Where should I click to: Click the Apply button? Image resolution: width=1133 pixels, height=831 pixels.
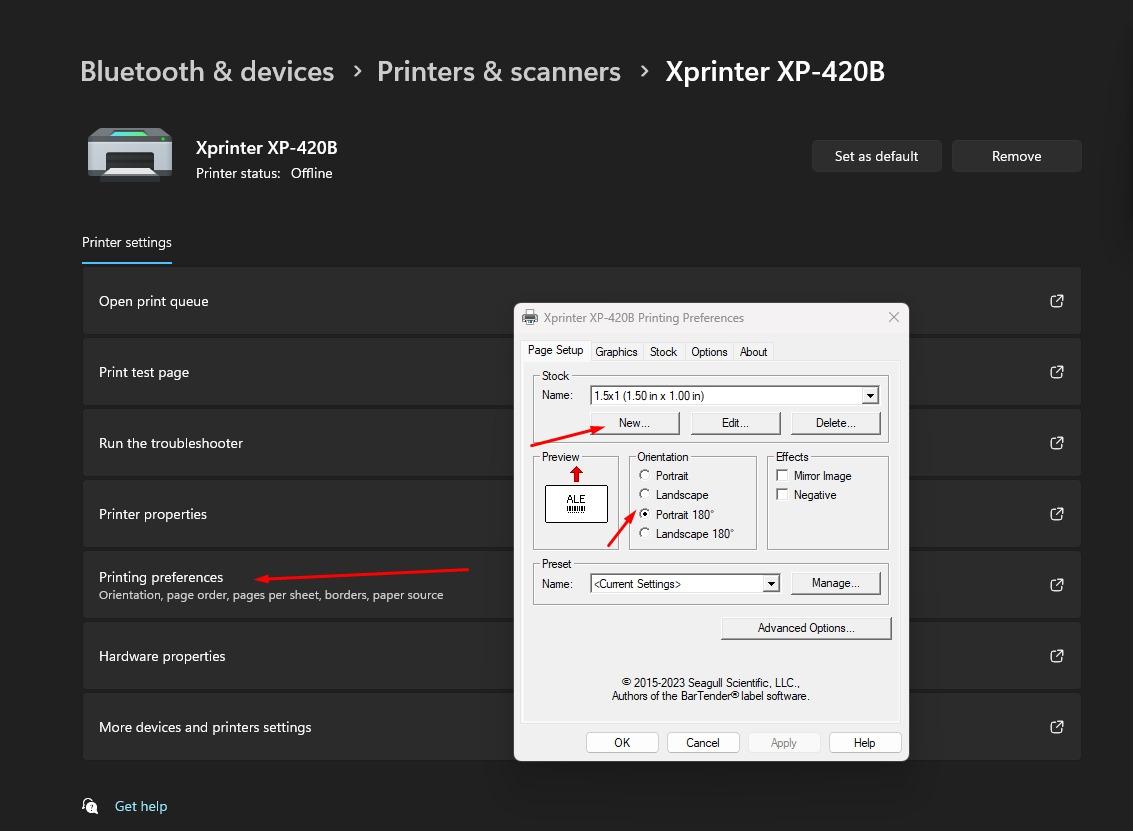pos(784,743)
